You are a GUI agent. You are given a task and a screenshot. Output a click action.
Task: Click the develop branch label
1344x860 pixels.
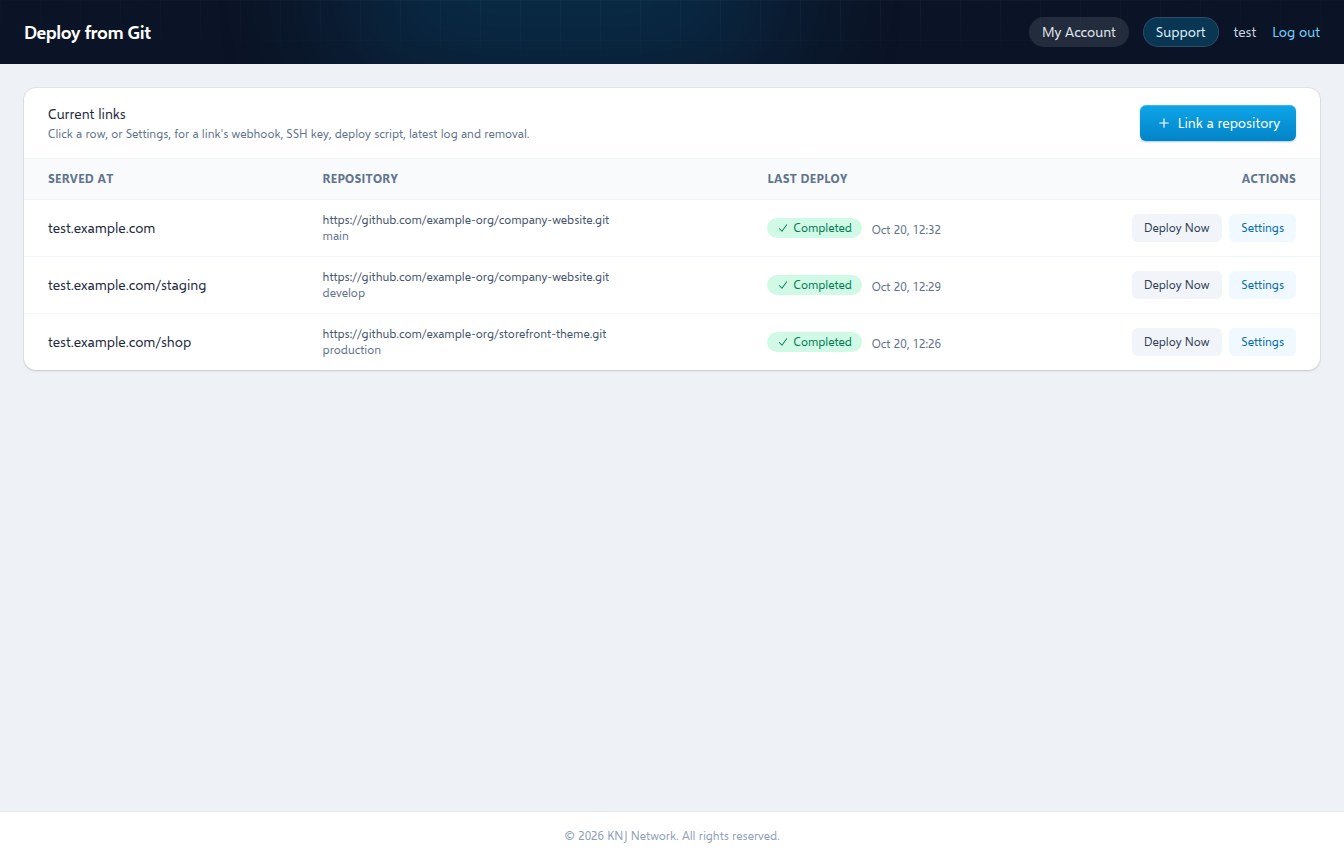click(344, 294)
